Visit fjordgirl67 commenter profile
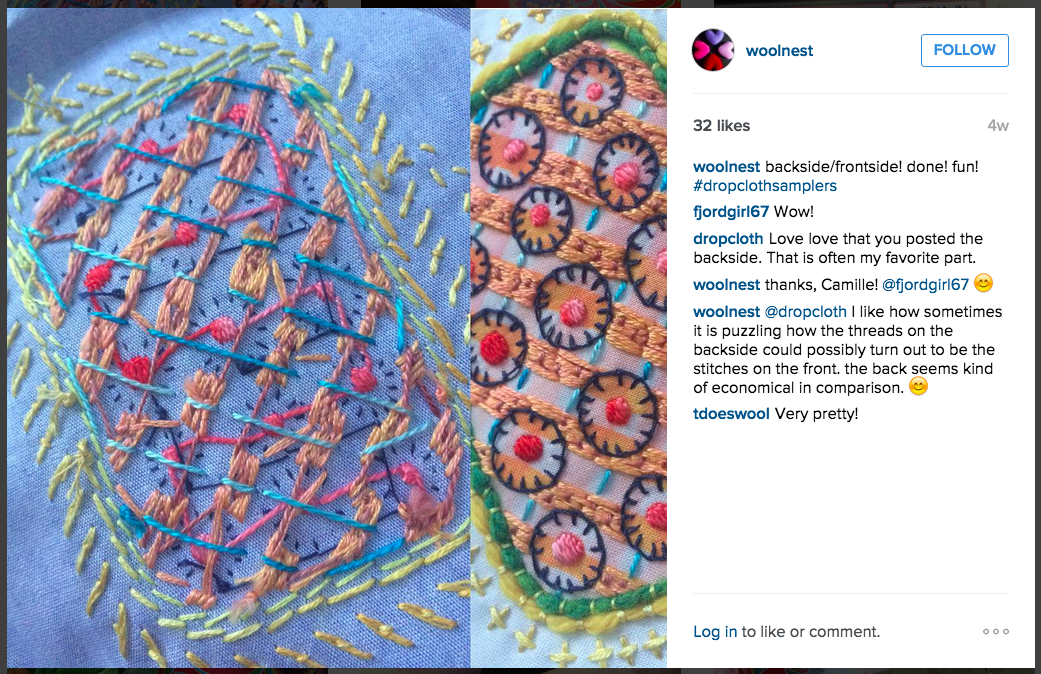Screen dimensions: 1041x674 731,212
